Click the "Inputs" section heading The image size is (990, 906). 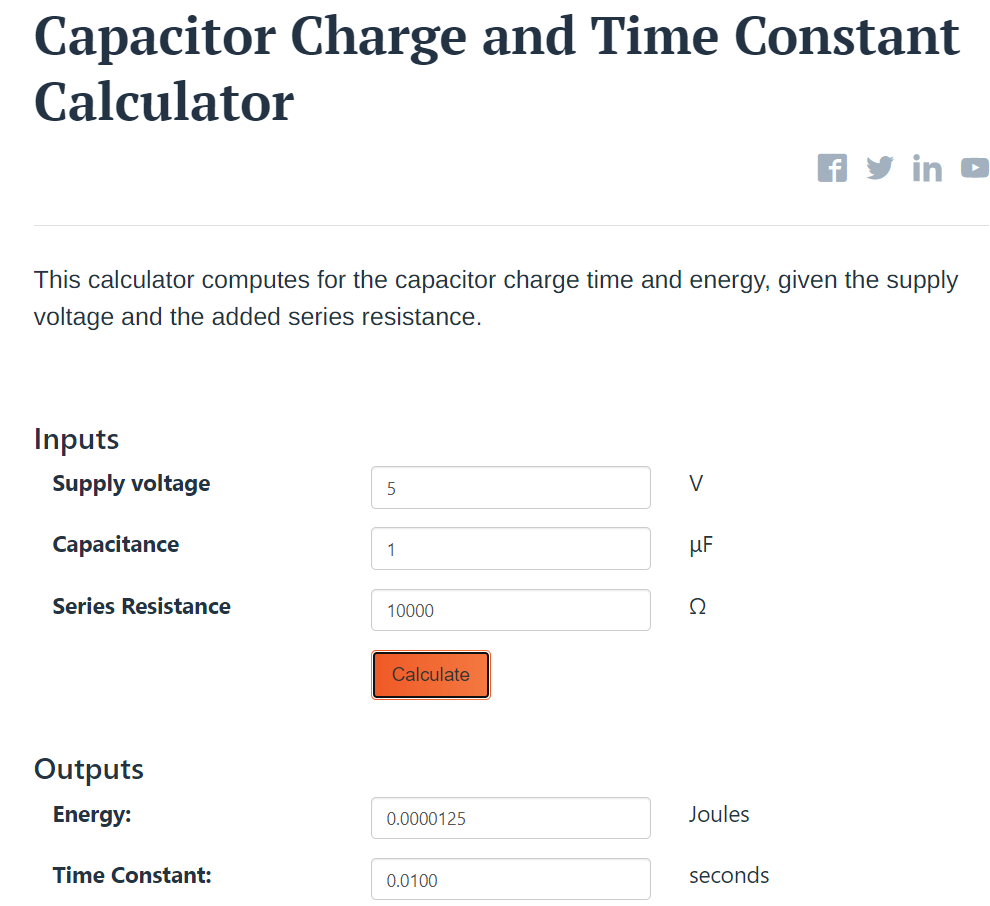pyautogui.click(x=76, y=439)
